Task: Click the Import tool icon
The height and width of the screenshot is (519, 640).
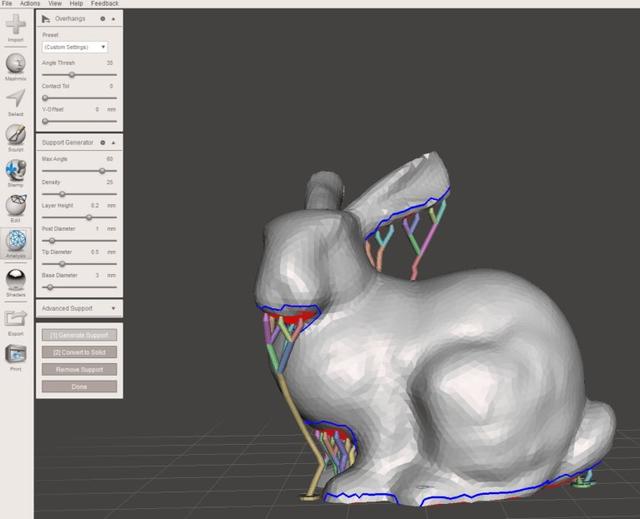Action: click(x=16, y=25)
